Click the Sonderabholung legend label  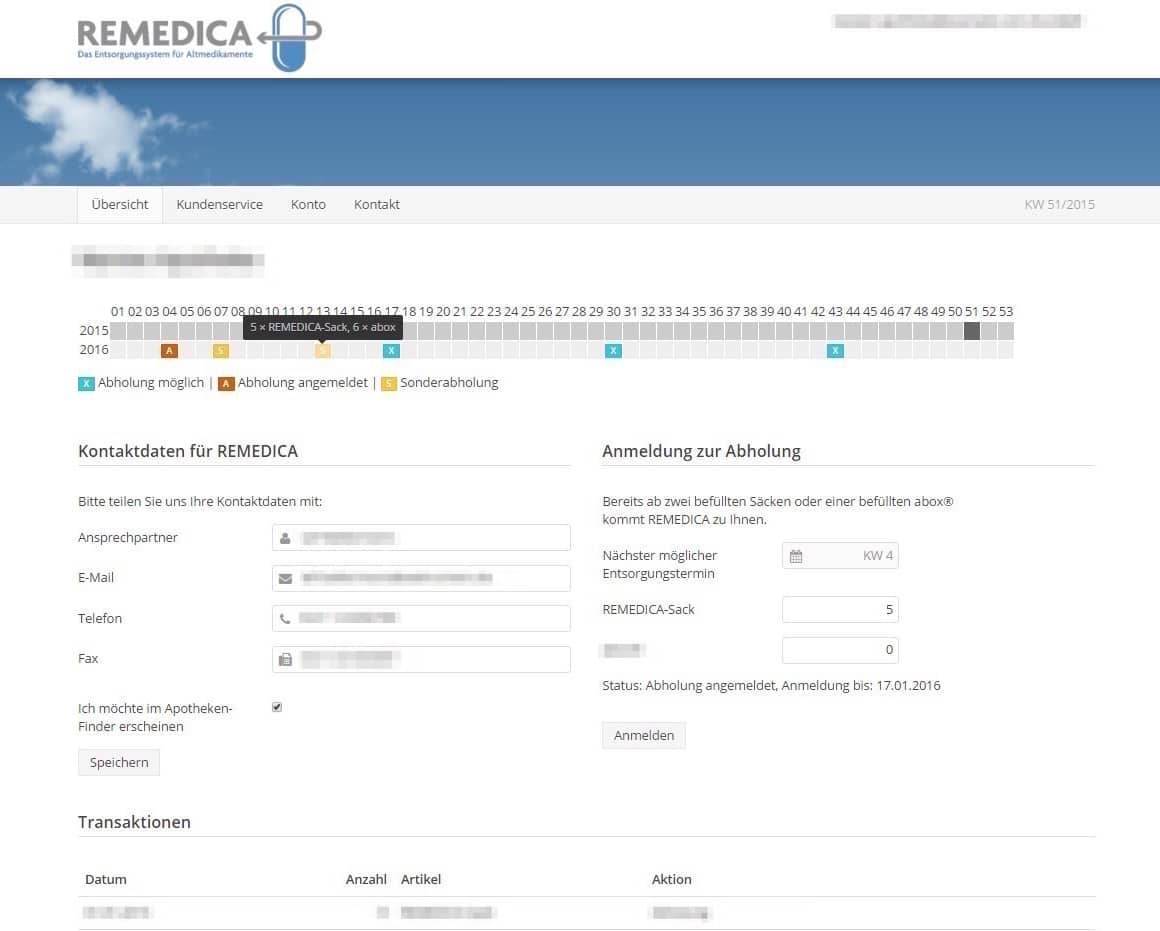tap(449, 383)
